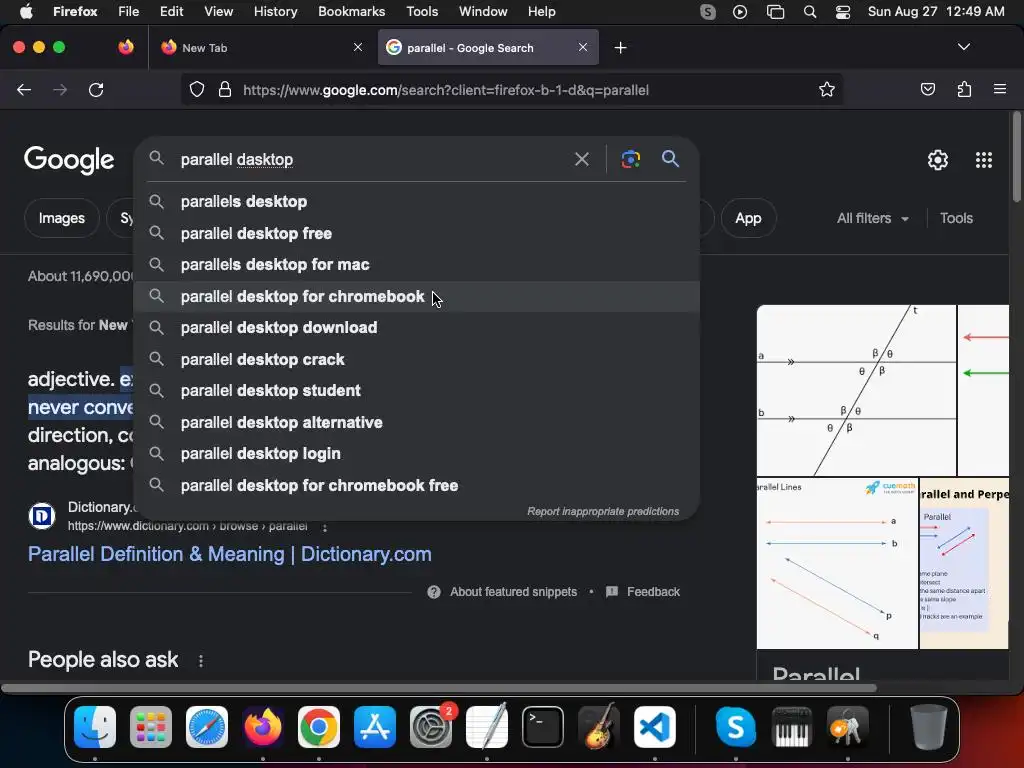Search by image with Google Lens icon
Image resolution: width=1024 pixels, height=768 pixels.
point(630,159)
